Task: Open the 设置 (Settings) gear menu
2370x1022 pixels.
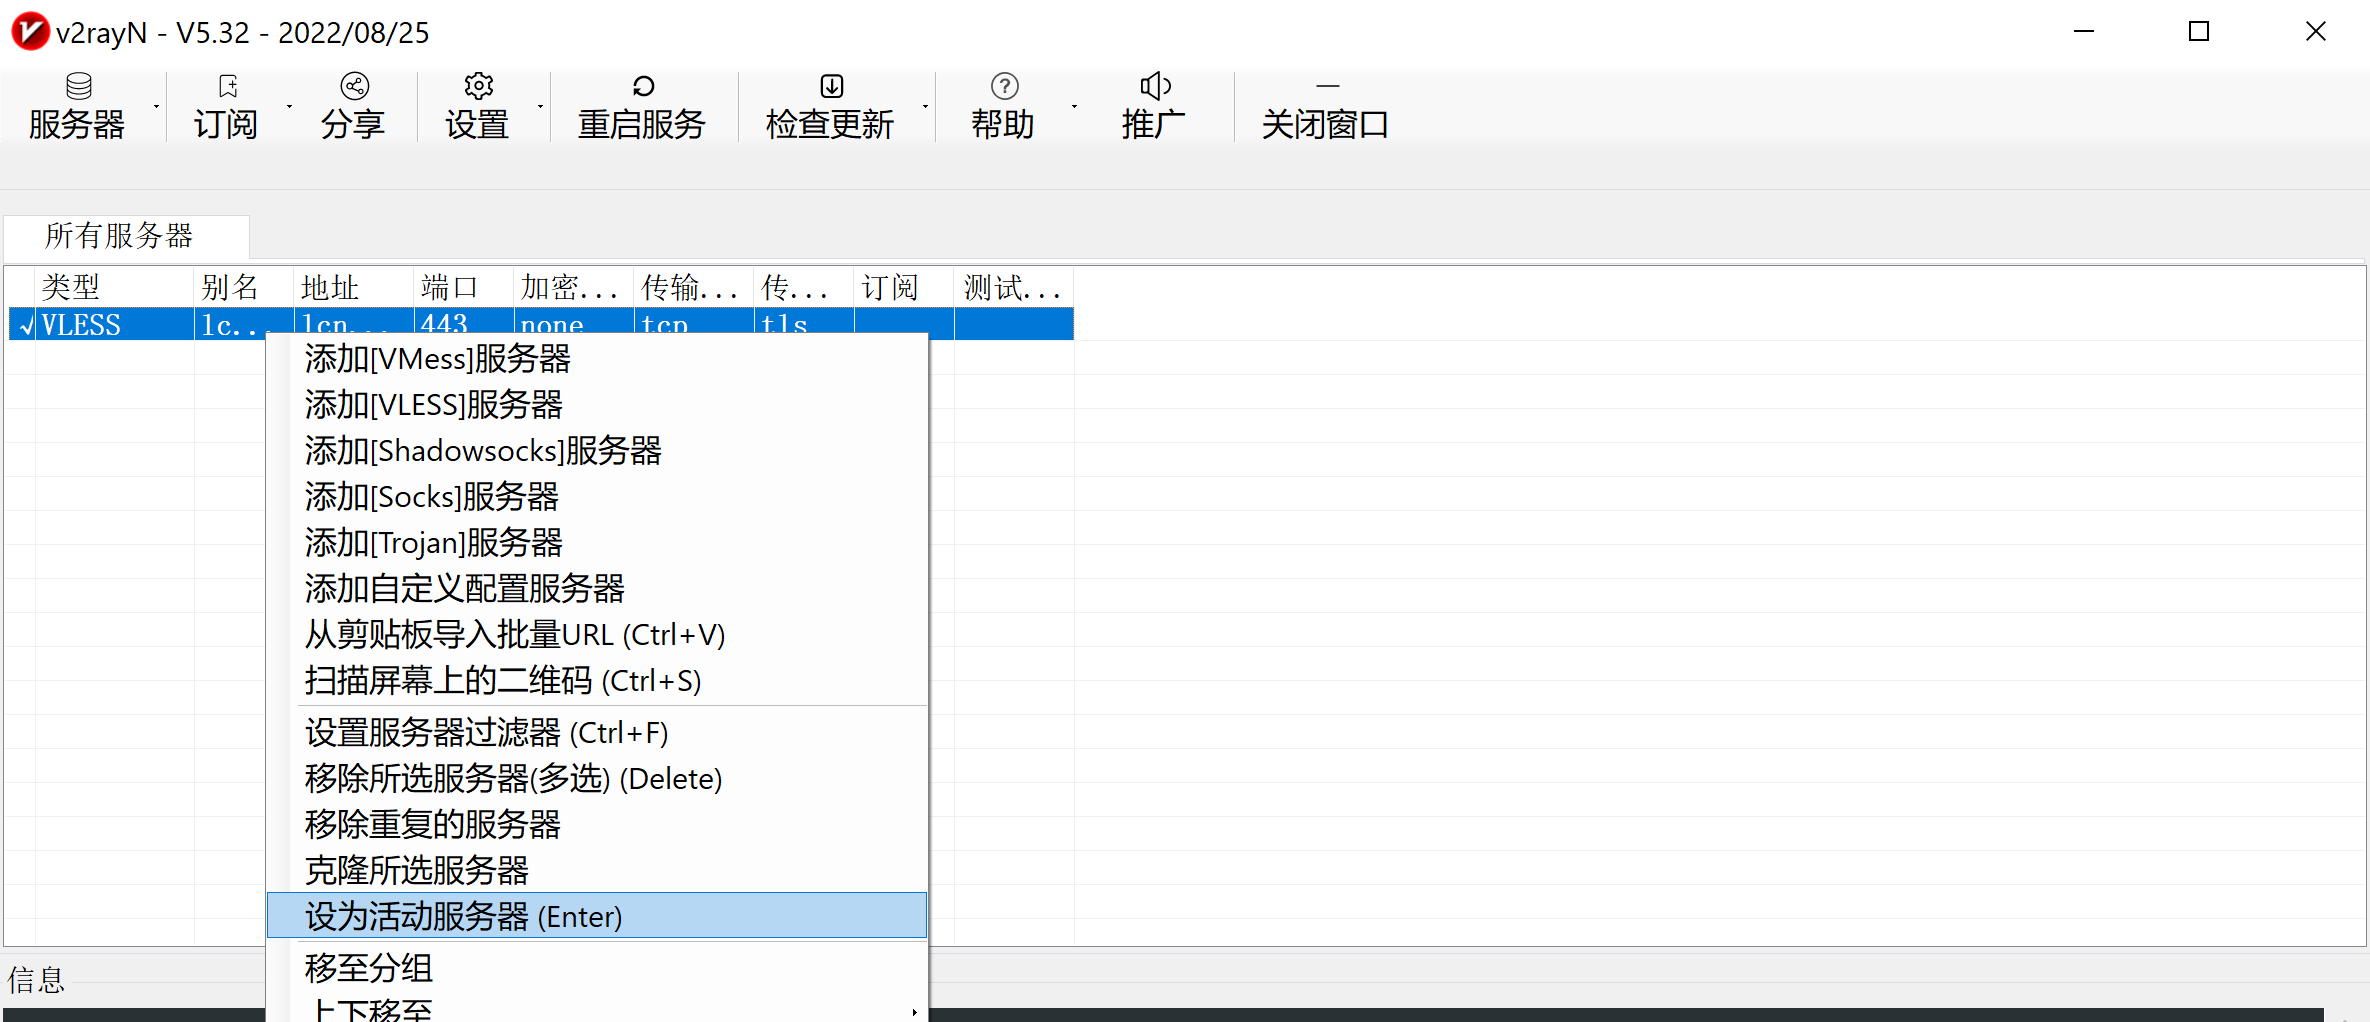Action: [478, 107]
